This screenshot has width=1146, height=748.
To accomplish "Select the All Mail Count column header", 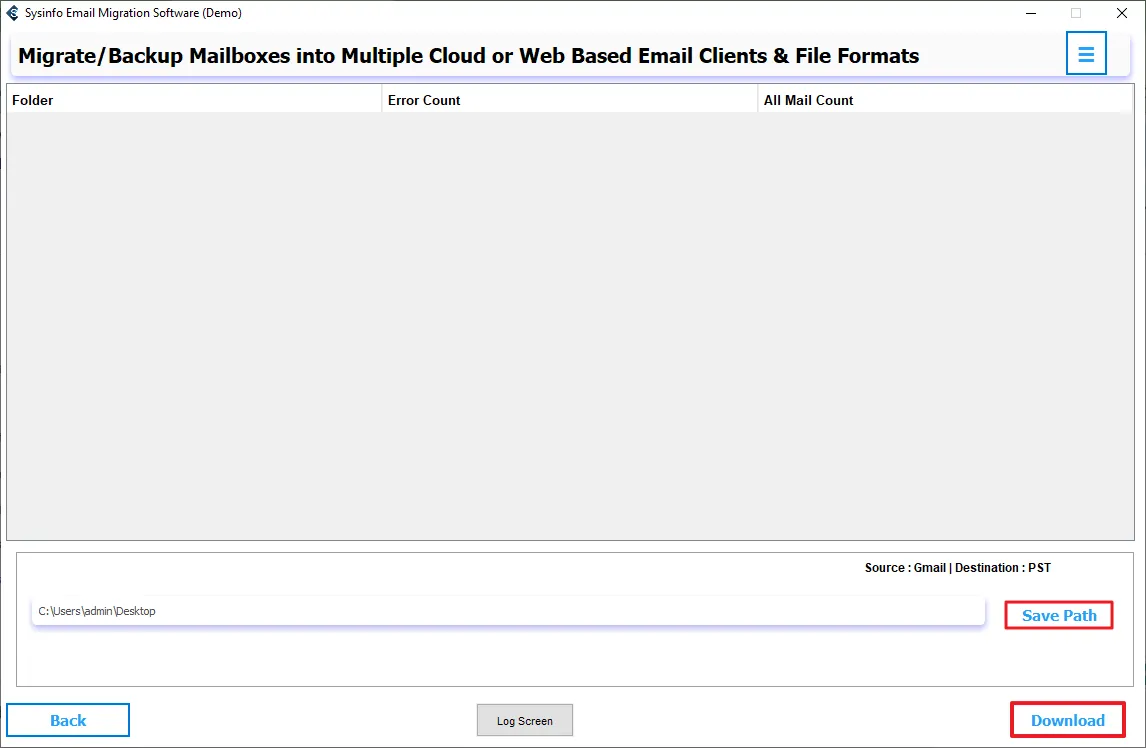I will (x=808, y=100).
